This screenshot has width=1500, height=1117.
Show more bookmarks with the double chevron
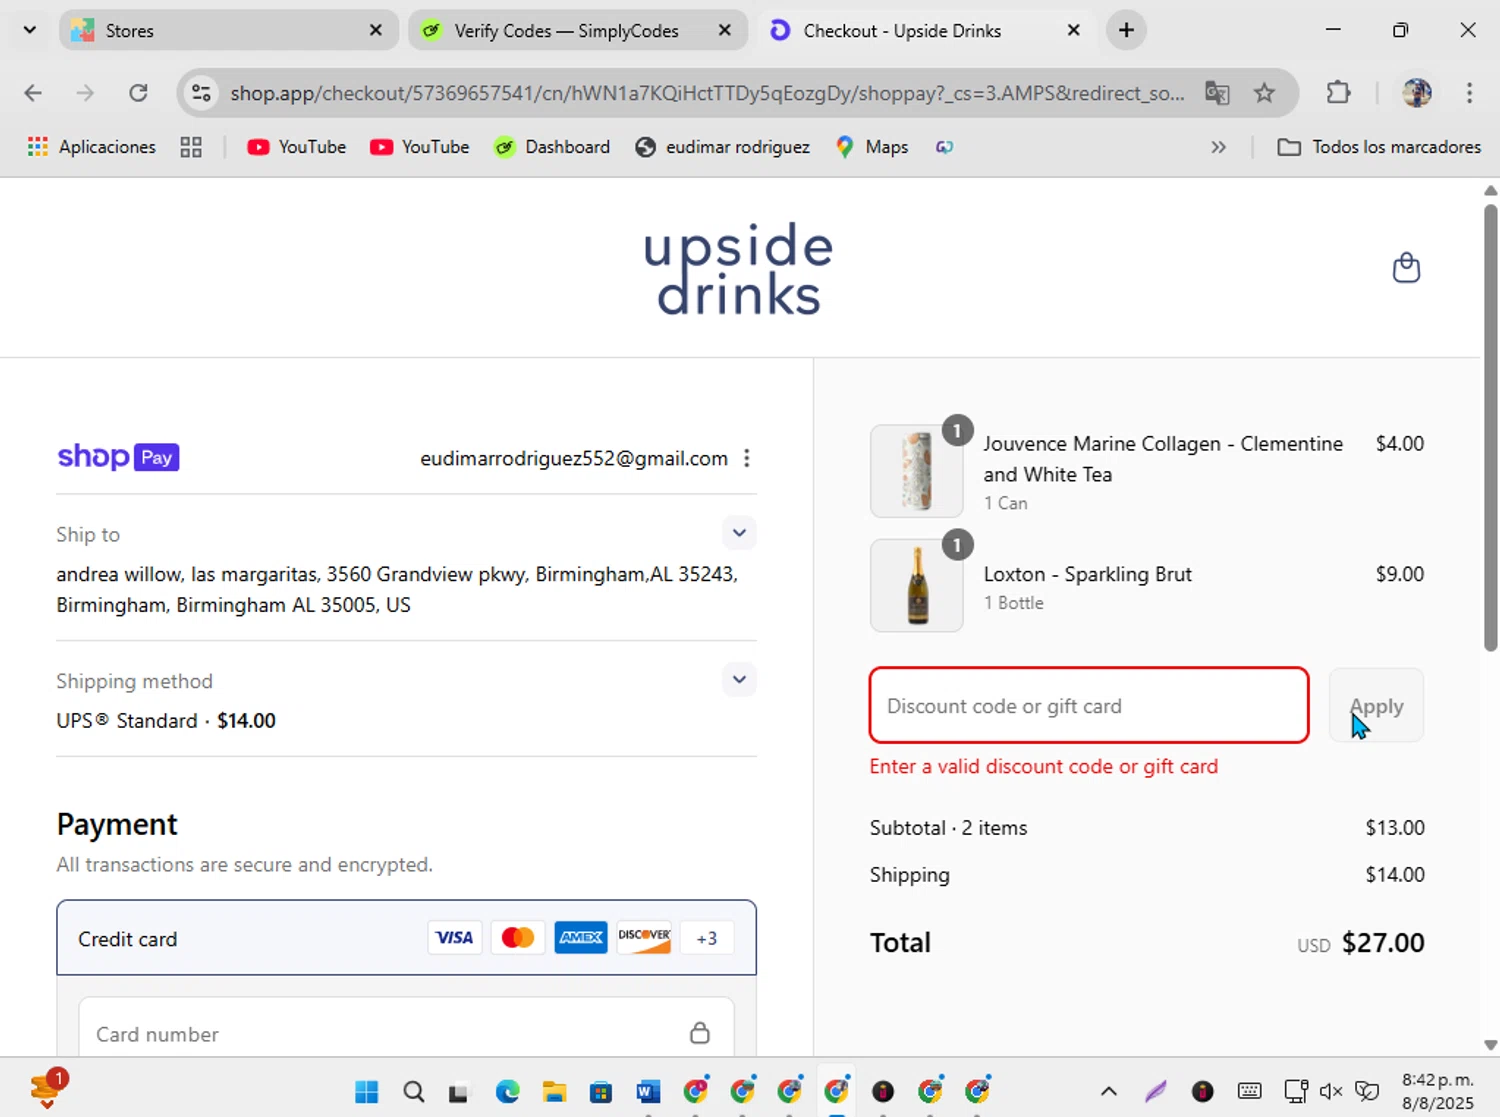pyautogui.click(x=1218, y=147)
